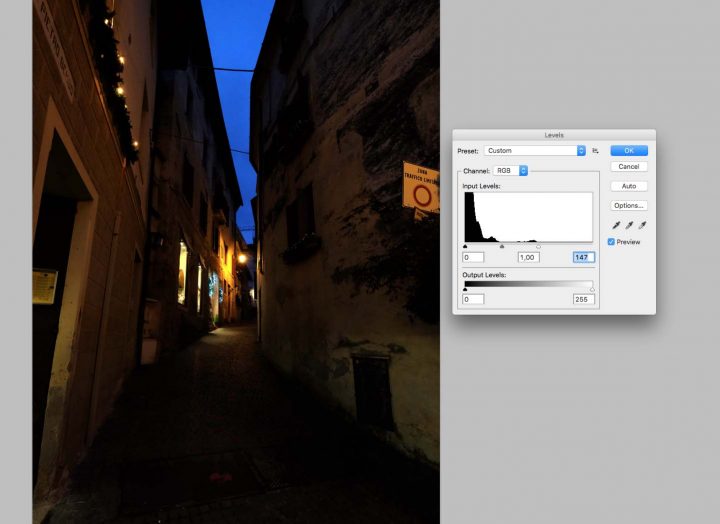Focus the input highlight field showing 147
This screenshot has width=720, height=524.
point(584,257)
